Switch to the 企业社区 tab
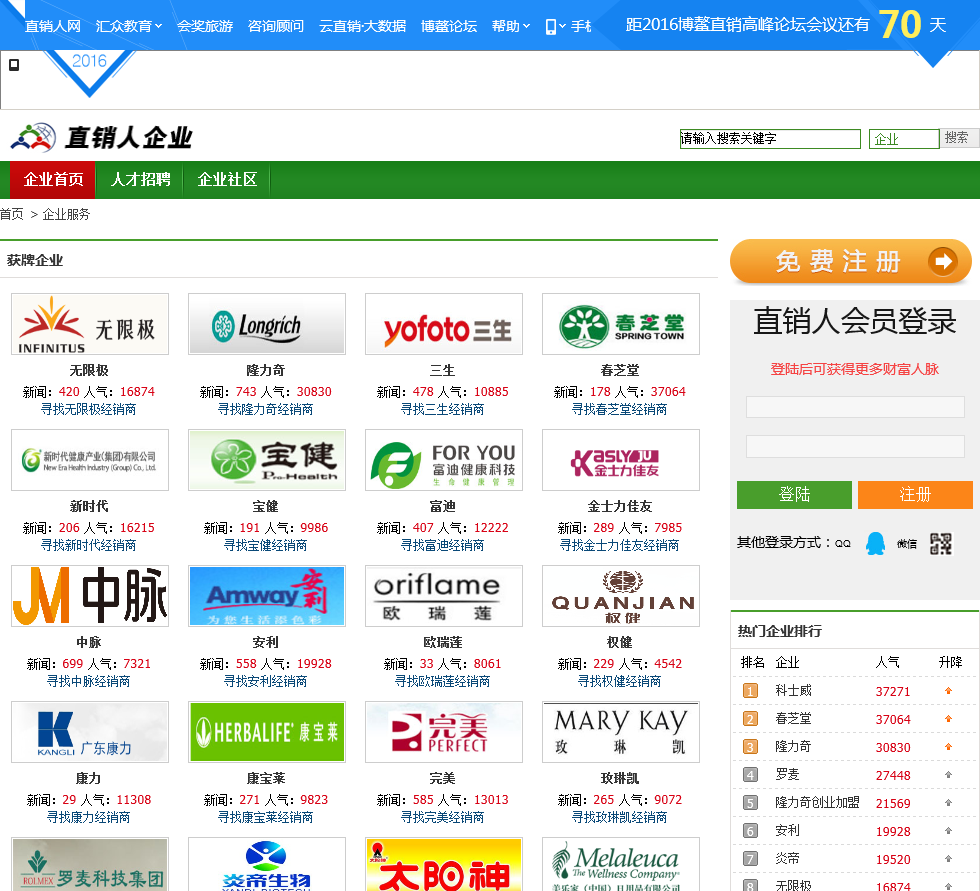The width and height of the screenshot is (980, 891). (x=227, y=179)
